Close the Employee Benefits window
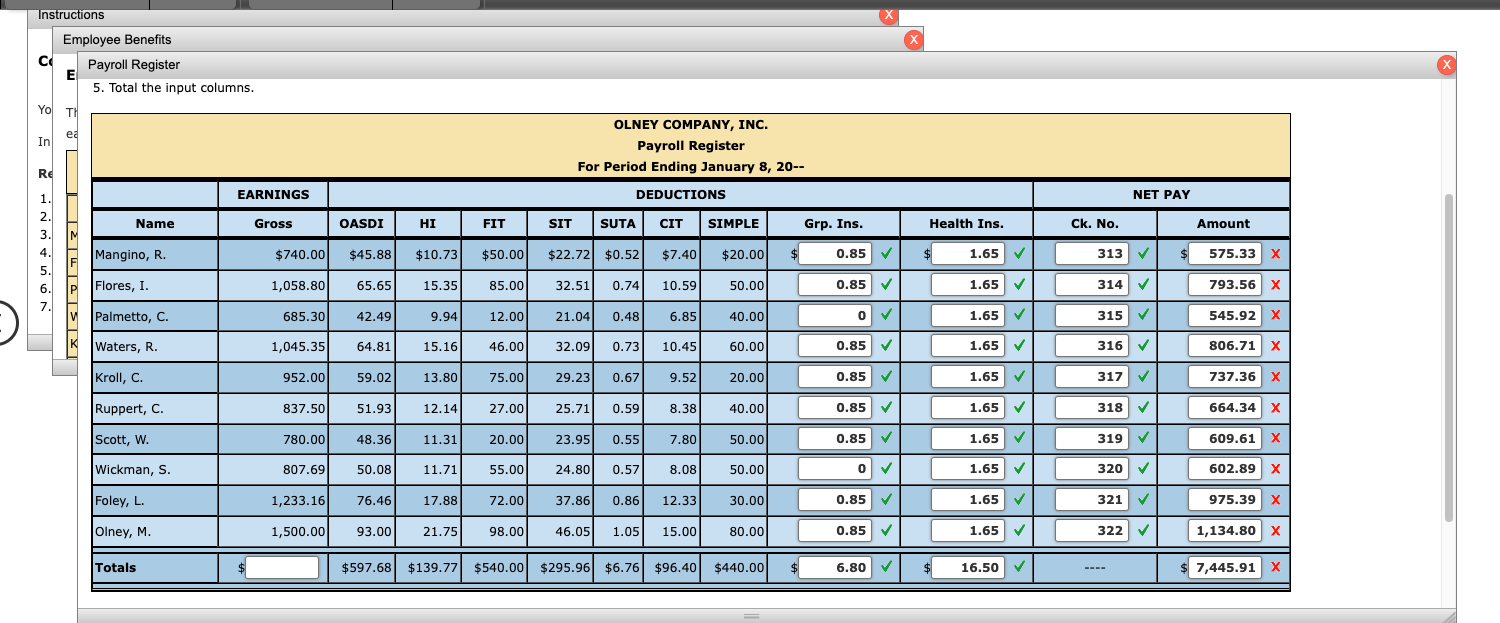This screenshot has height=623, width=1500. coord(913,39)
